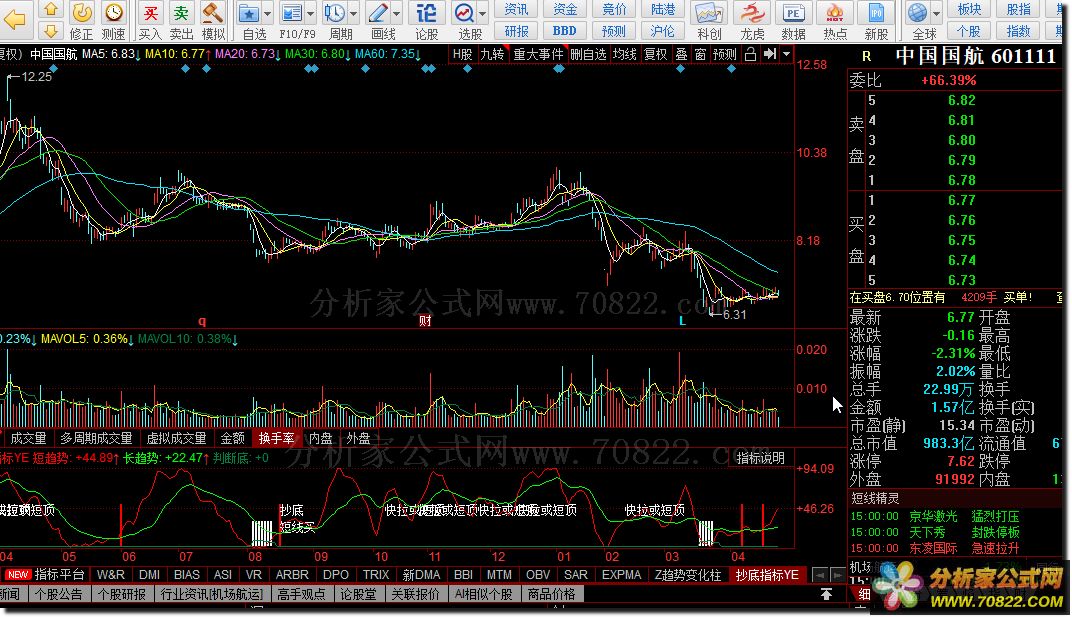This screenshot has width=1072, height=617.
Task: Expand the 周期 period dropdown arrow
Action: pyautogui.click(x=353, y=13)
